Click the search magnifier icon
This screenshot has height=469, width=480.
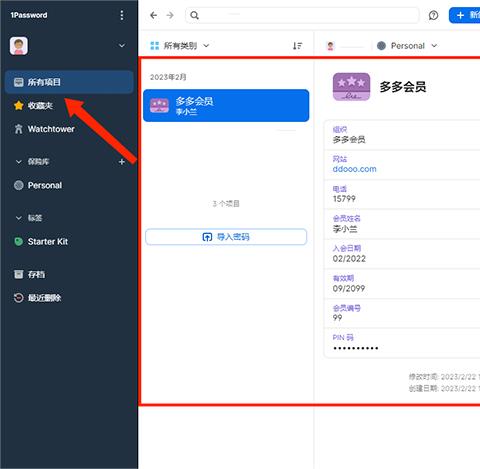195,15
